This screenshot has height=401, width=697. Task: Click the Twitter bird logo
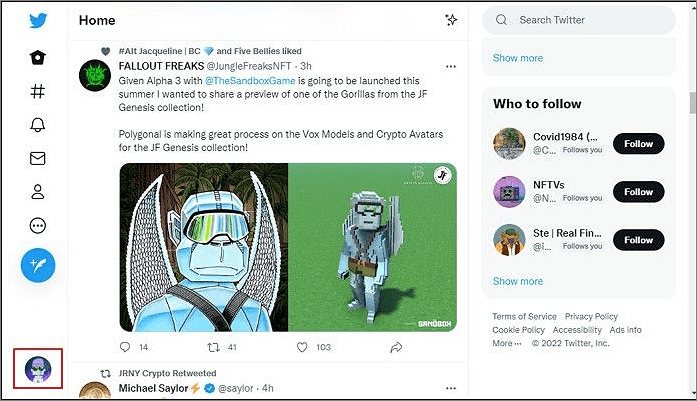pyautogui.click(x=38, y=21)
